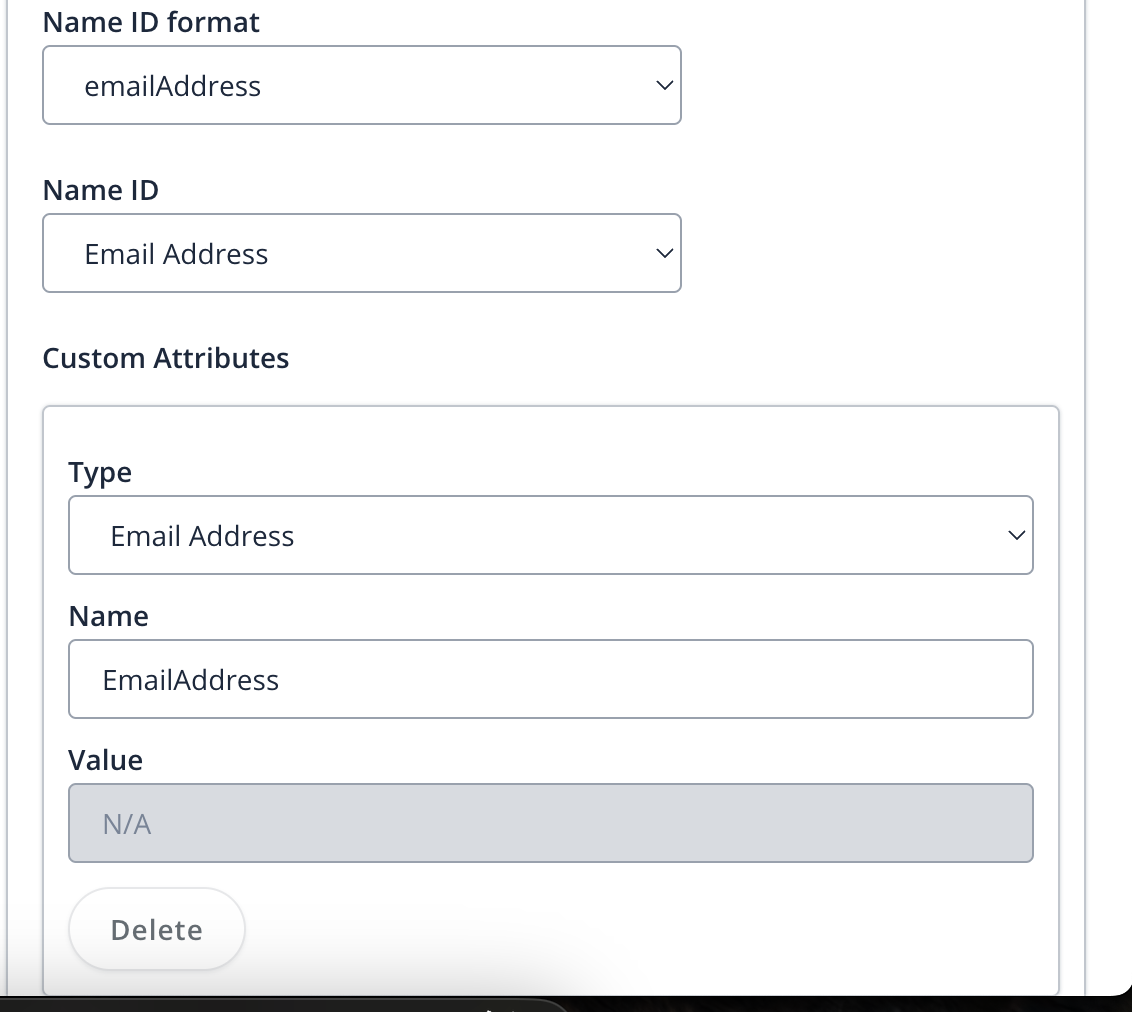Screen dimensions: 1132x1012
Task: Click the "Name ID format" label
Action: tap(151, 22)
